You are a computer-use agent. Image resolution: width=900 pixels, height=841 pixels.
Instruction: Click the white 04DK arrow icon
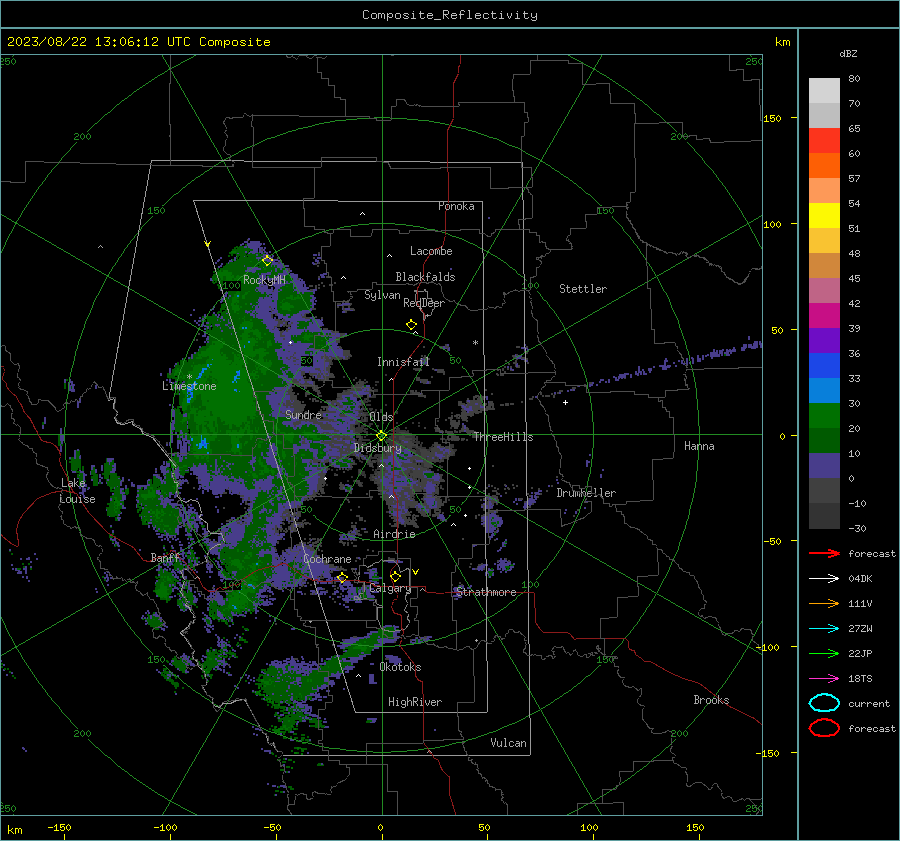point(824,578)
